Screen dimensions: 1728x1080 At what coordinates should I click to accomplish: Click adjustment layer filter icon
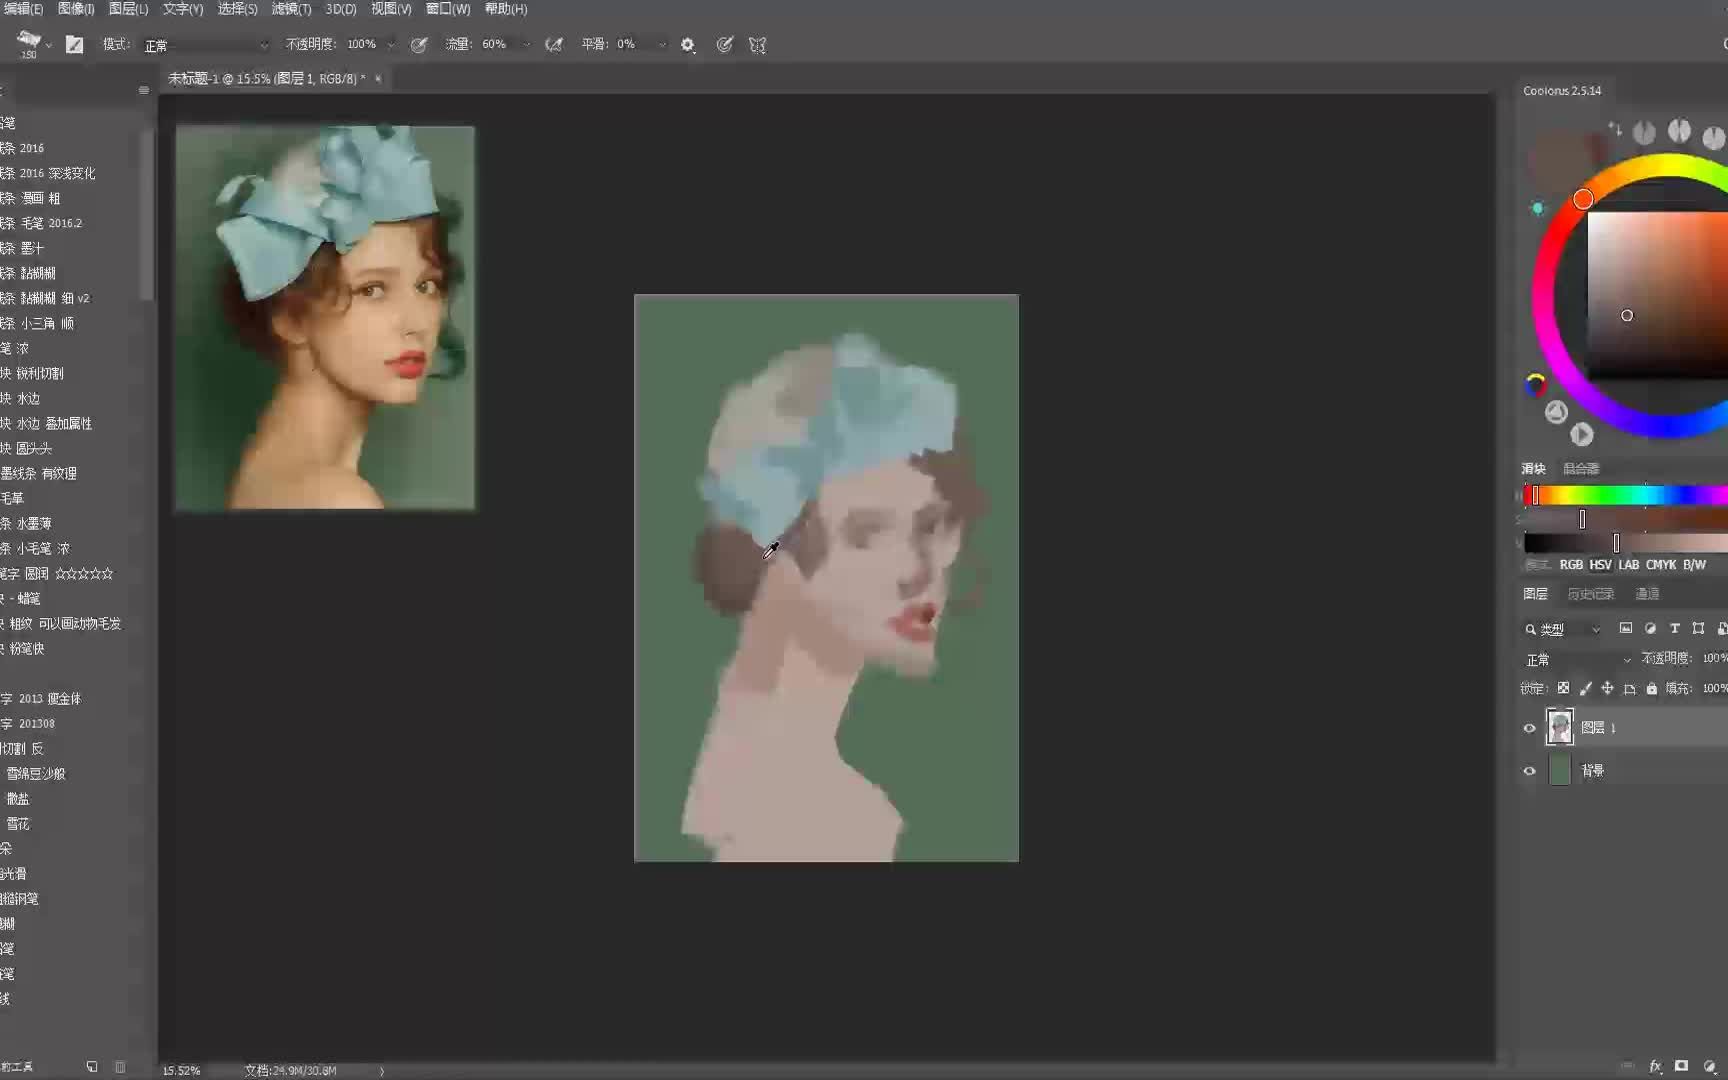(x=1650, y=629)
